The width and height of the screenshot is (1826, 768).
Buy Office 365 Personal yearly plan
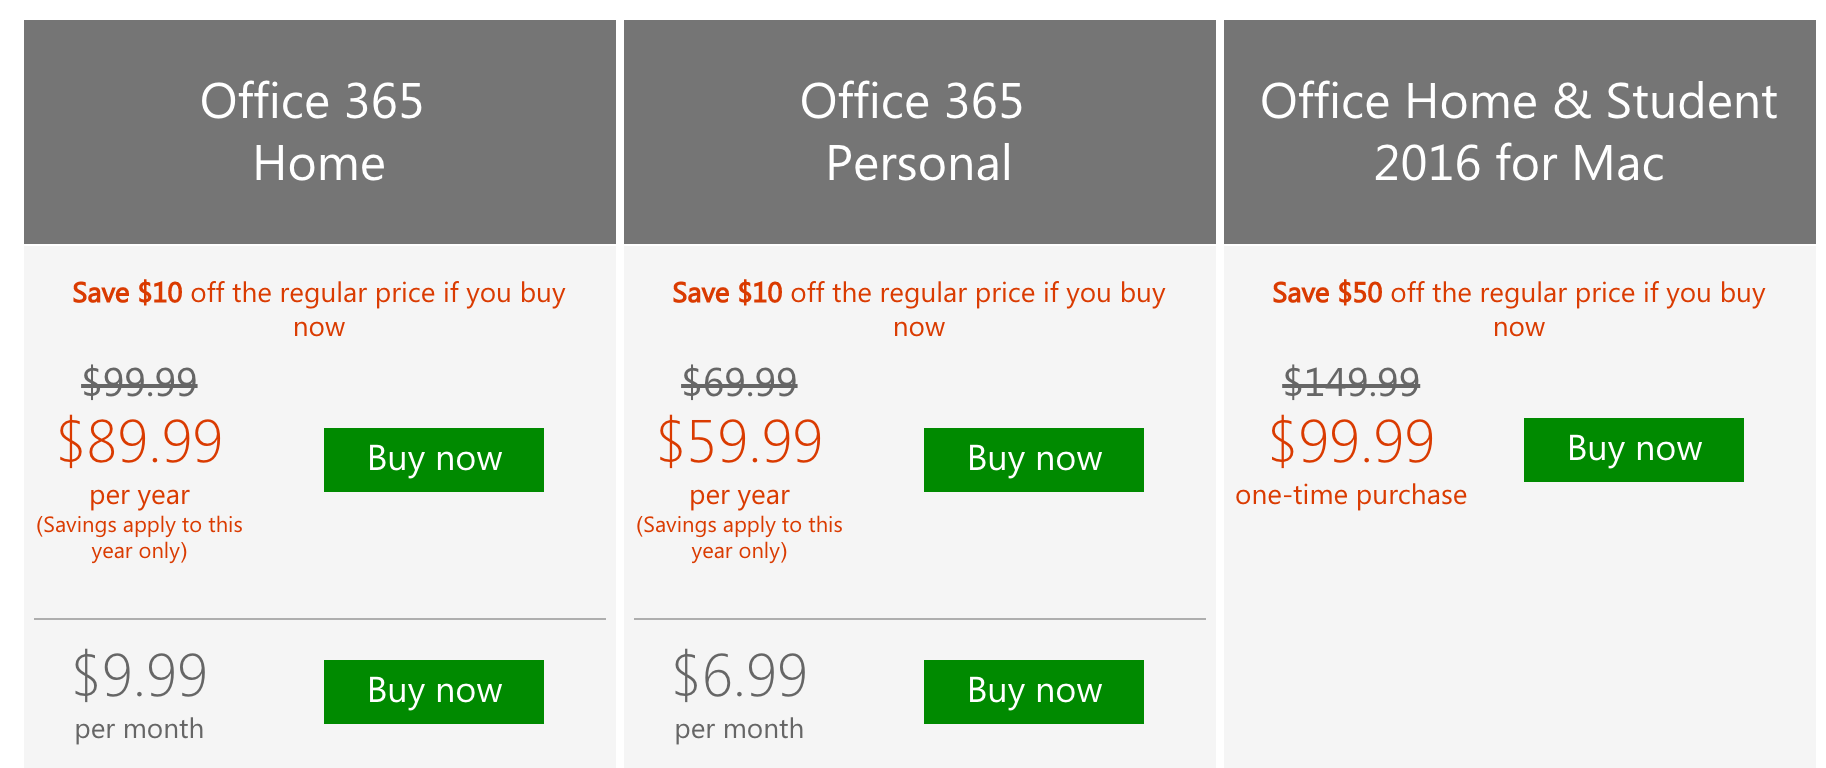pyautogui.click(x=1033, y=460)
